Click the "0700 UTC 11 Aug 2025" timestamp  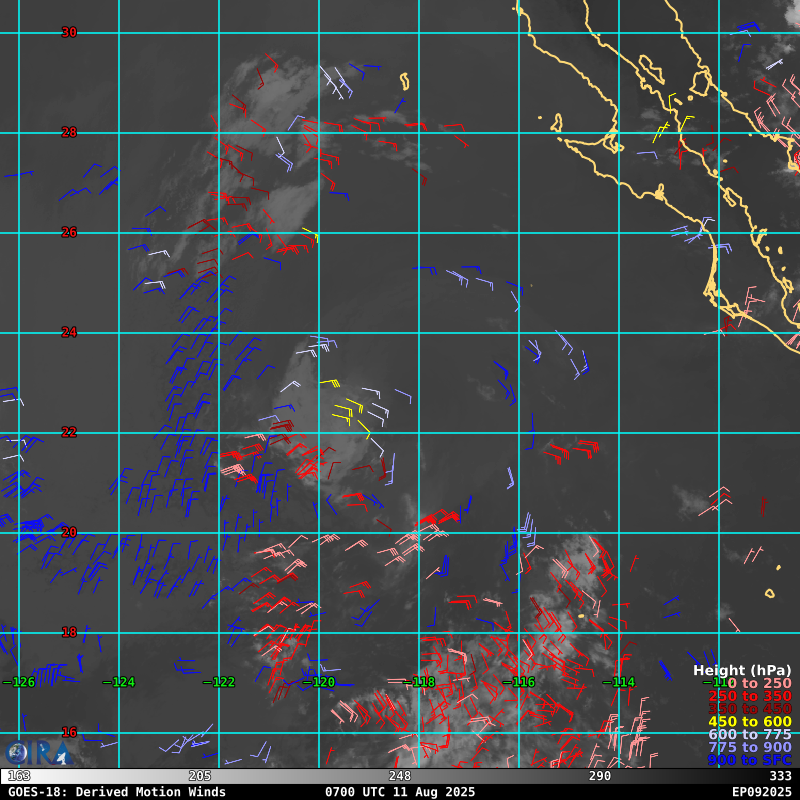pyautogui.click(x=400, y=792)
